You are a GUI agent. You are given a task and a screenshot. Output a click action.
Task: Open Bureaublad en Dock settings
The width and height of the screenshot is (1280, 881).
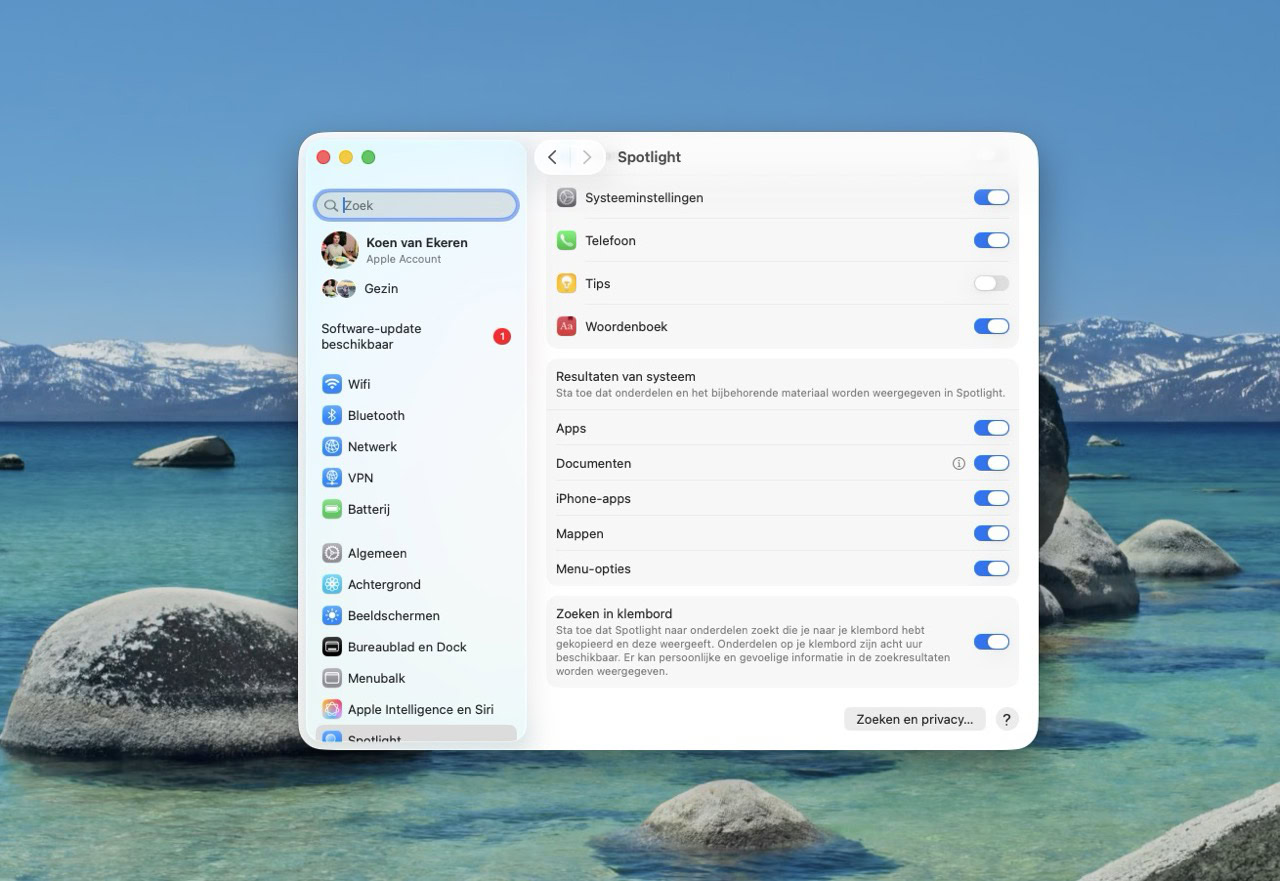click(x=406, y=647)
